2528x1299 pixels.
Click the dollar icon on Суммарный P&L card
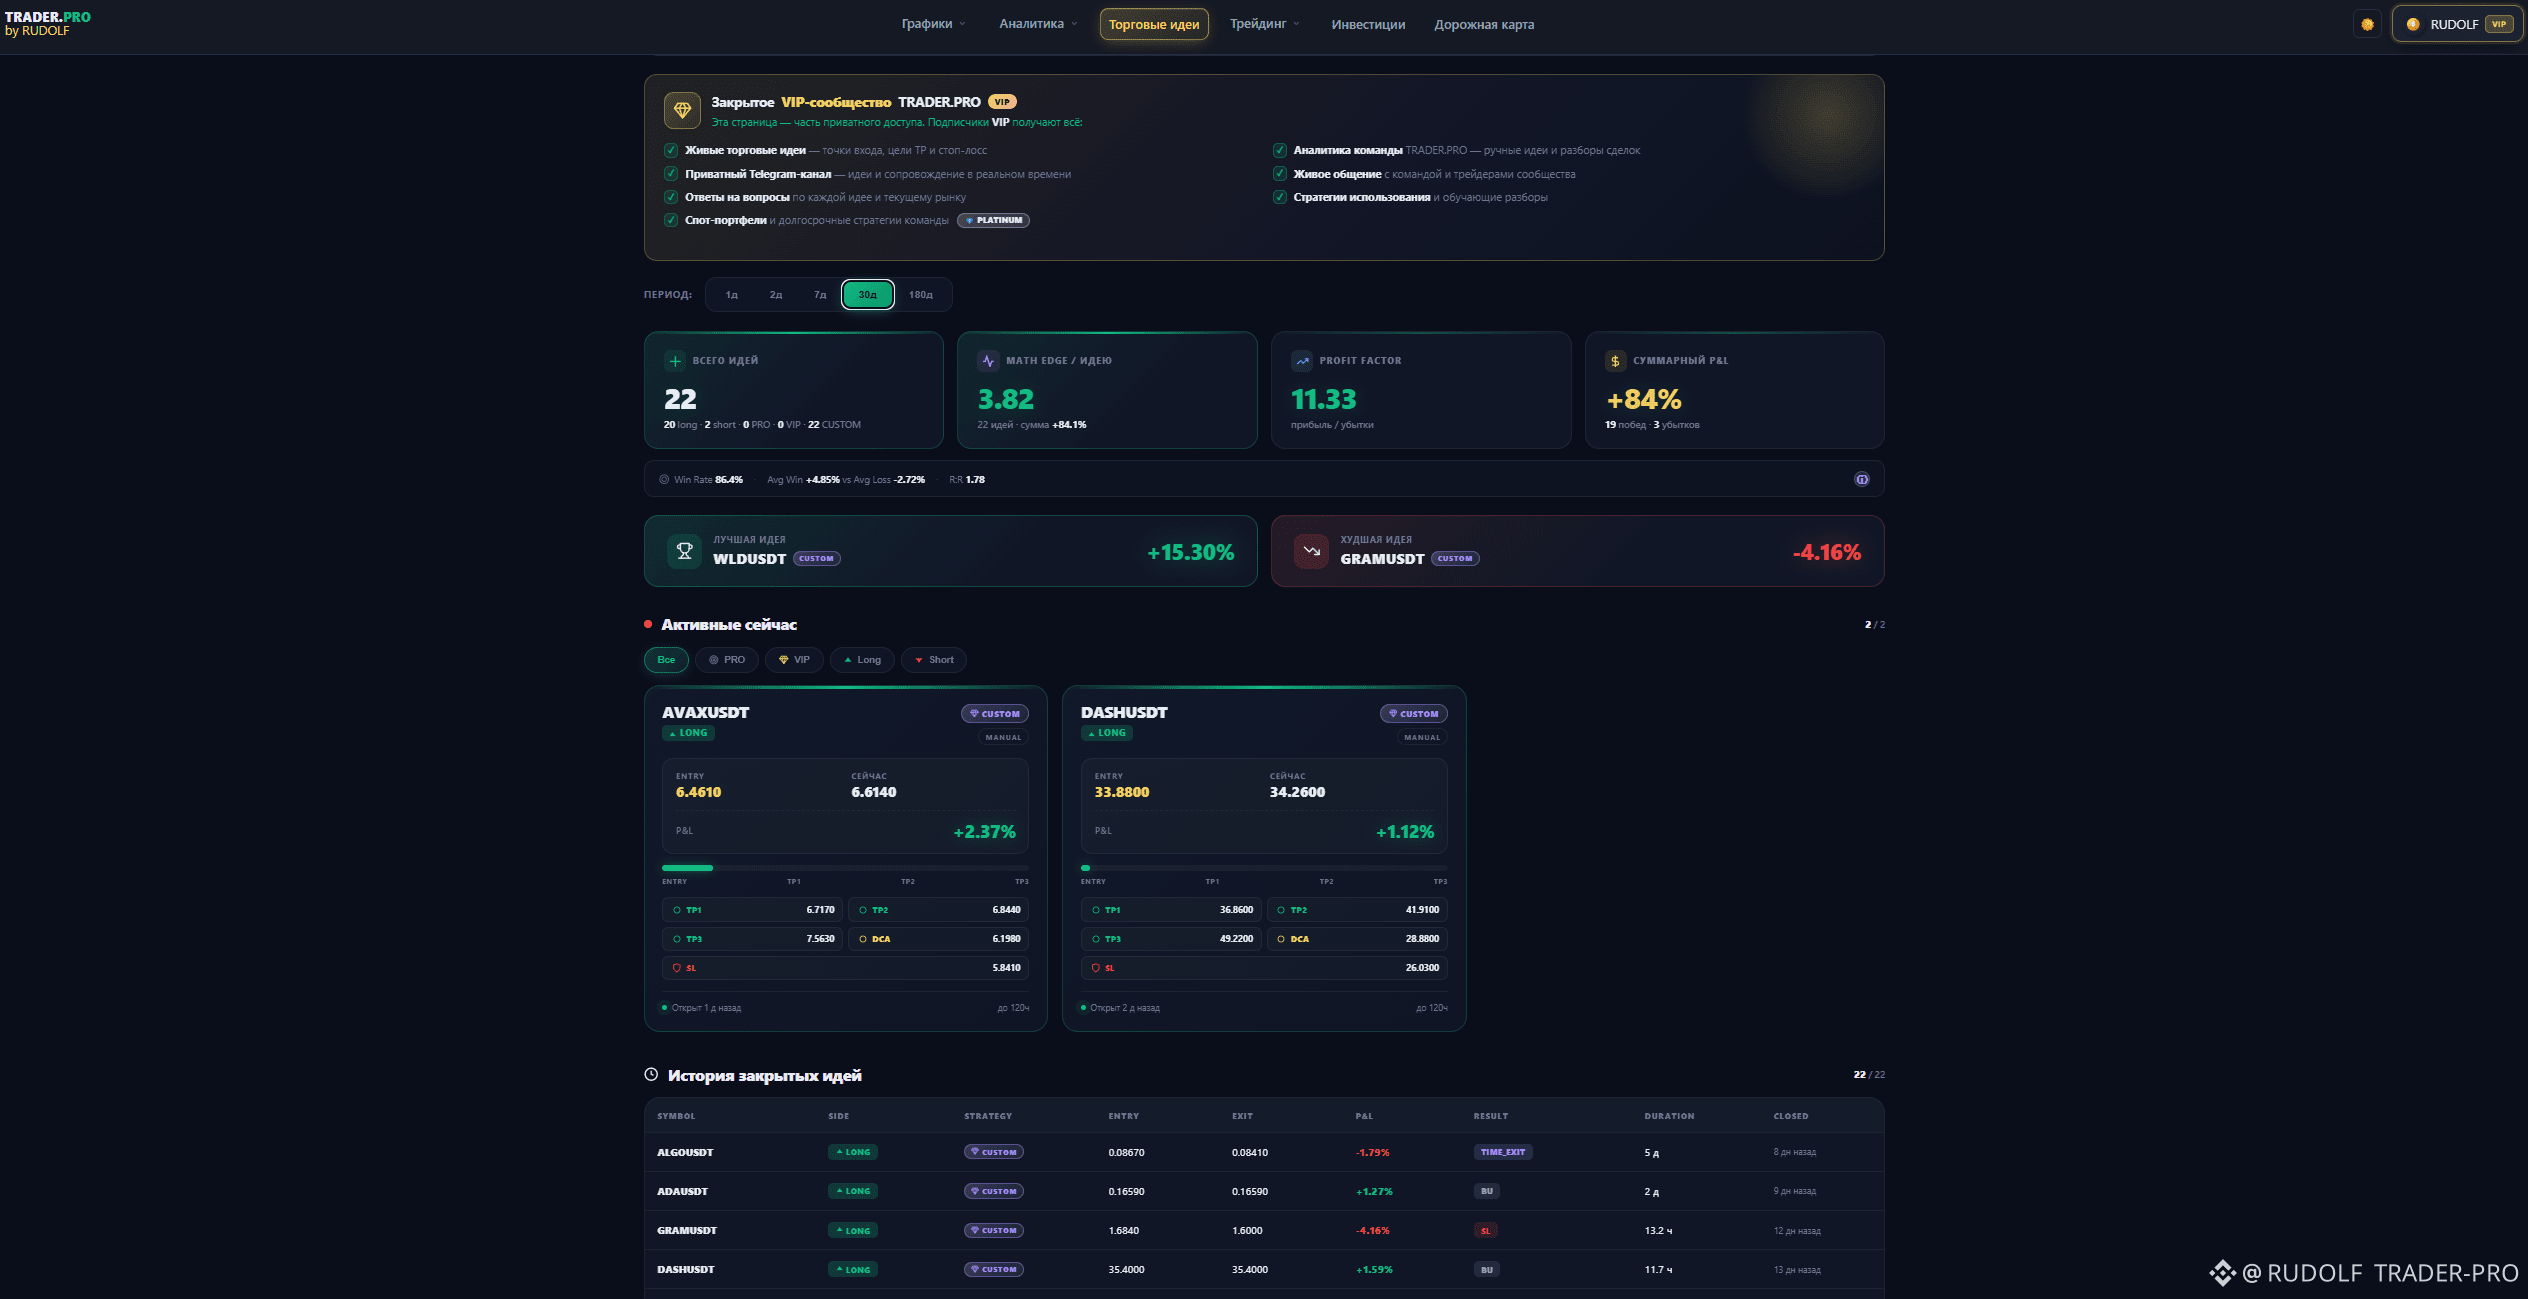[1615, 361]
